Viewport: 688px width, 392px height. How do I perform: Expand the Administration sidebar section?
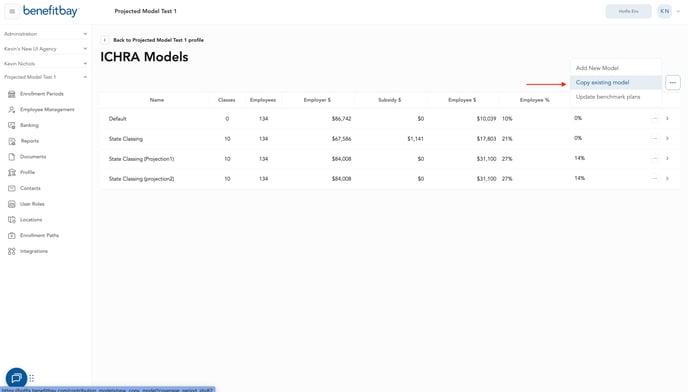click(46, 34)
